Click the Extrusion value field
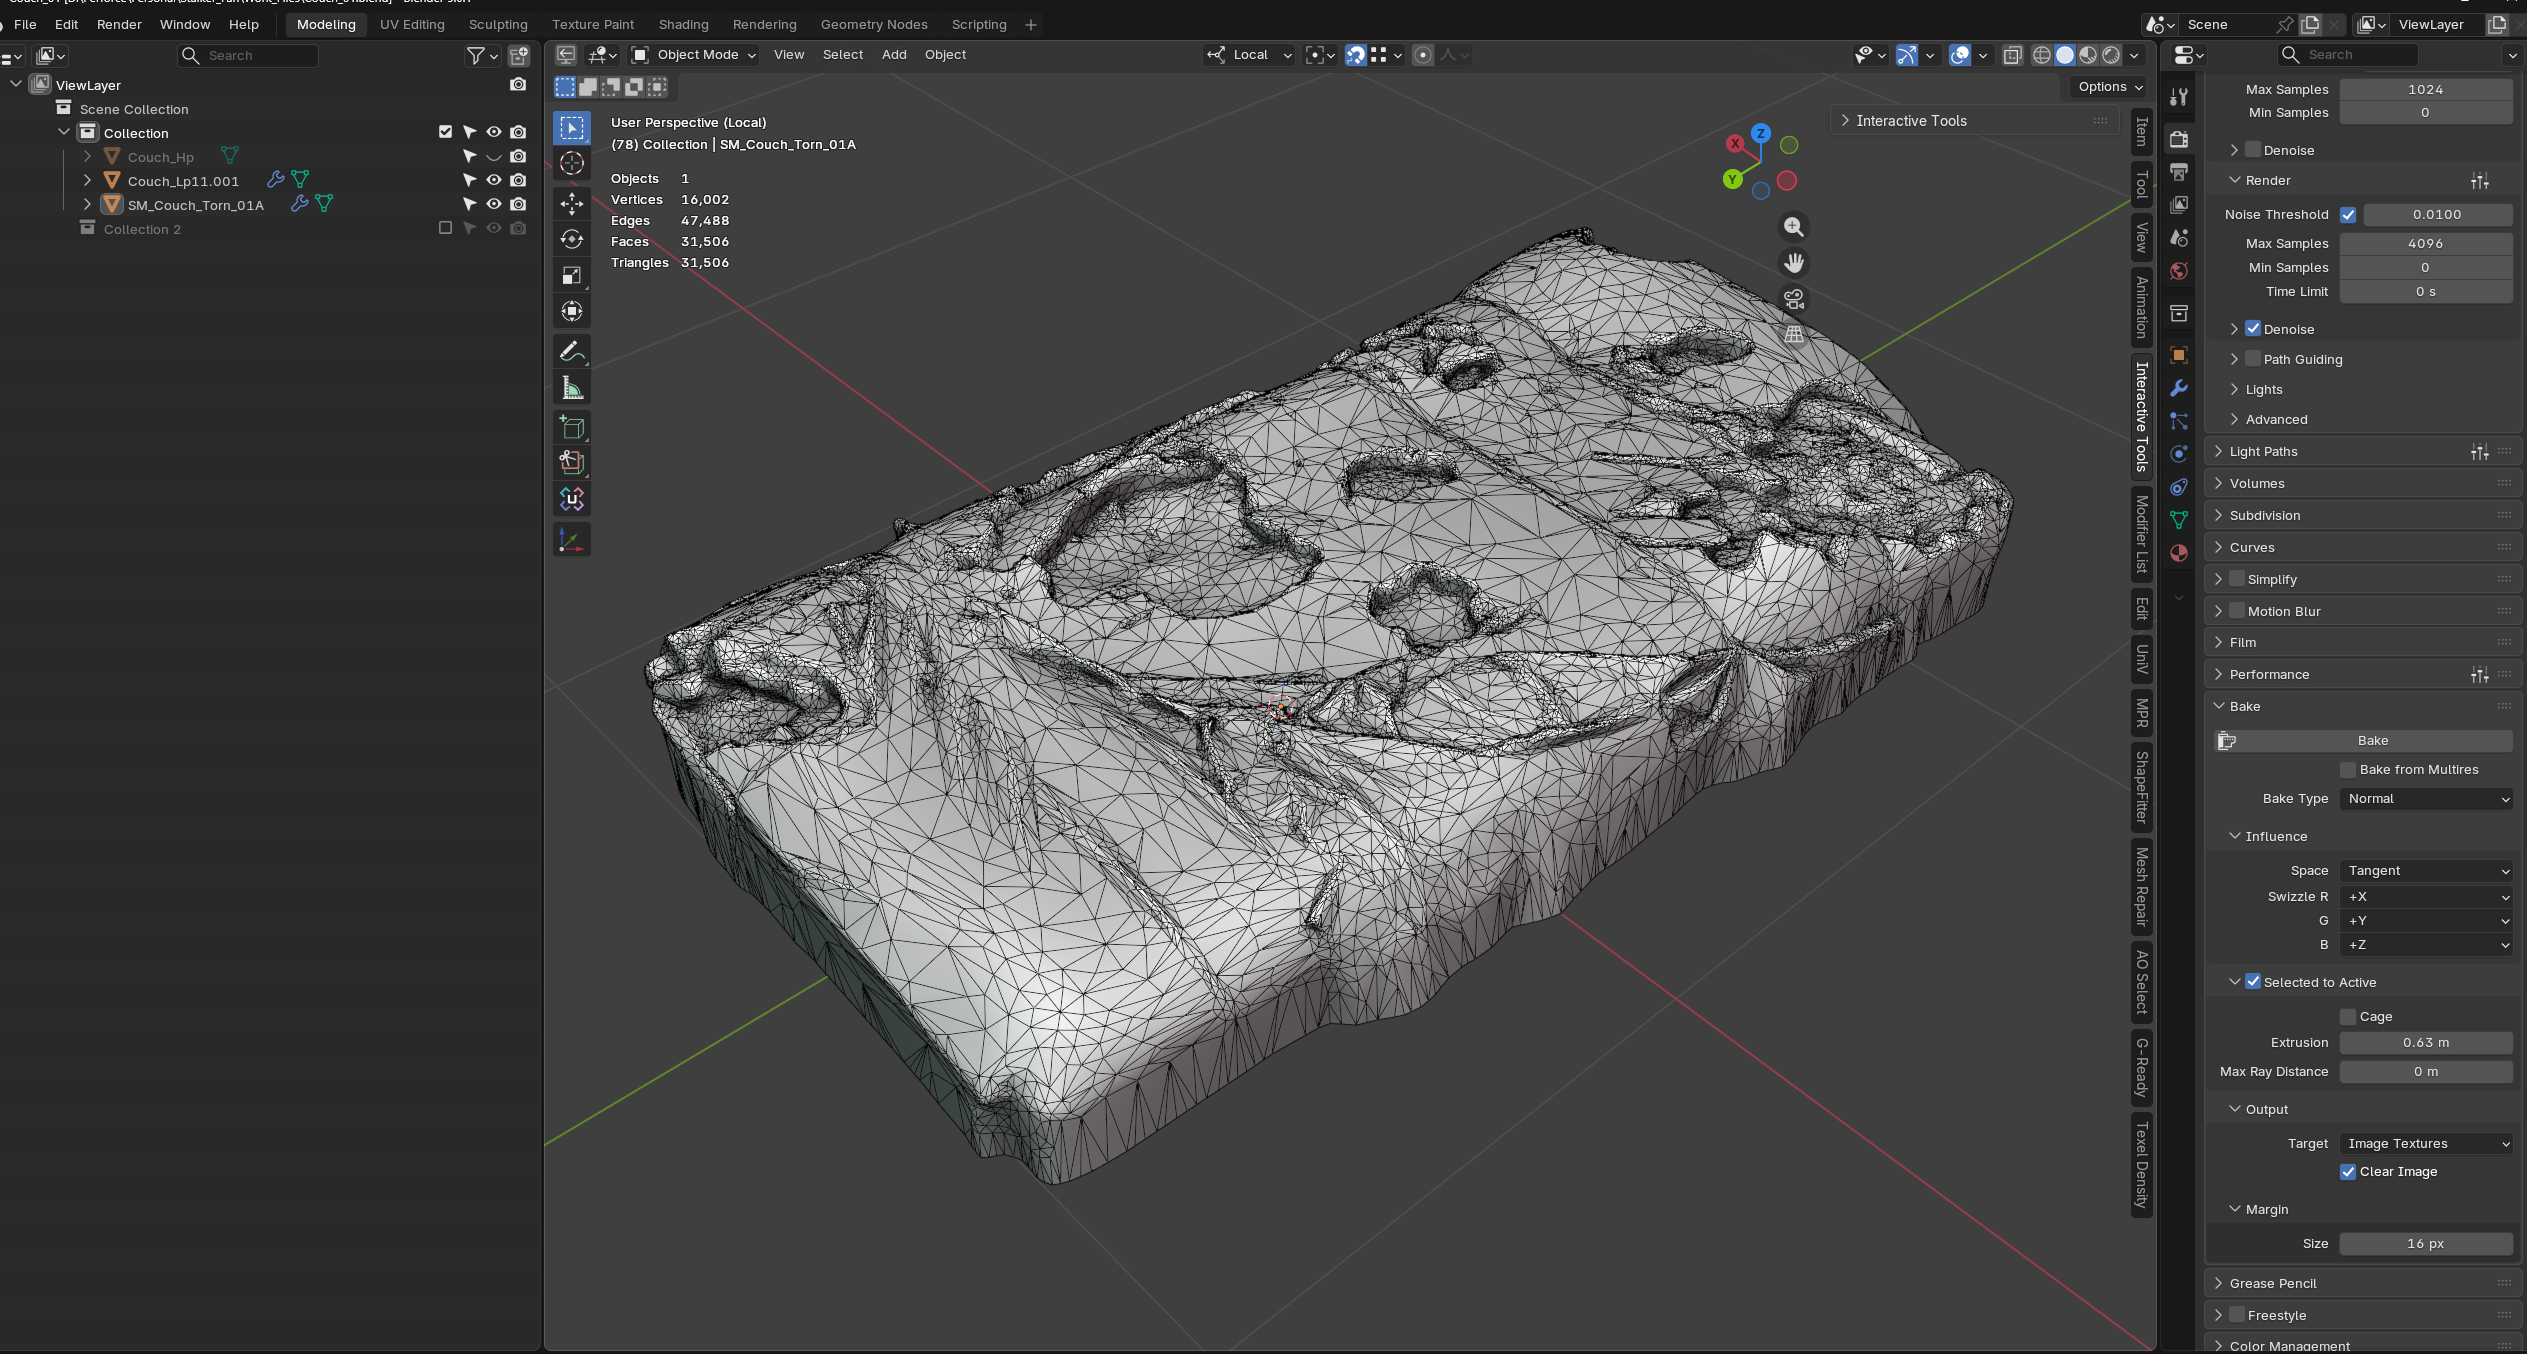 pos(2425,1043)
